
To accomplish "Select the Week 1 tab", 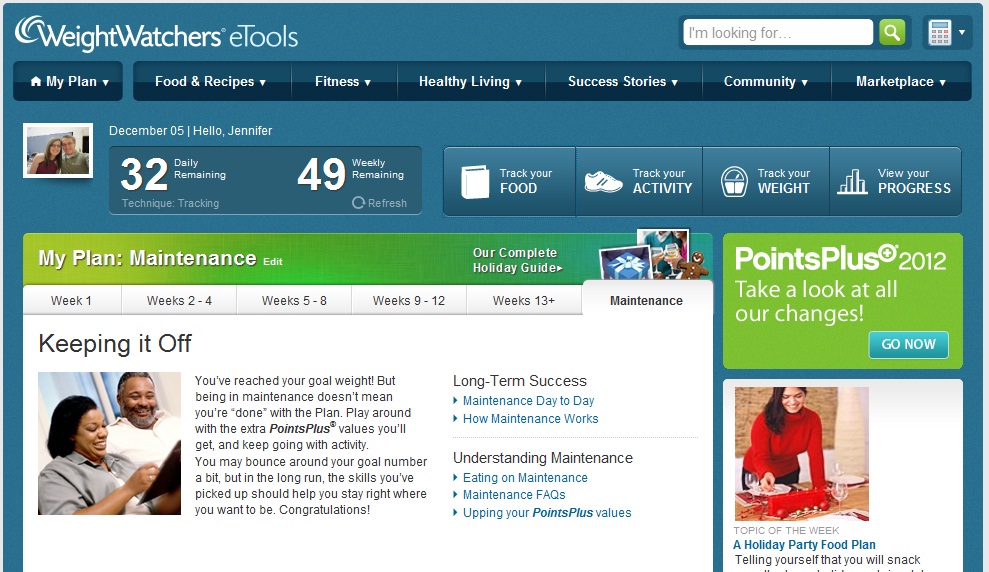I will (x=71, y=300).
